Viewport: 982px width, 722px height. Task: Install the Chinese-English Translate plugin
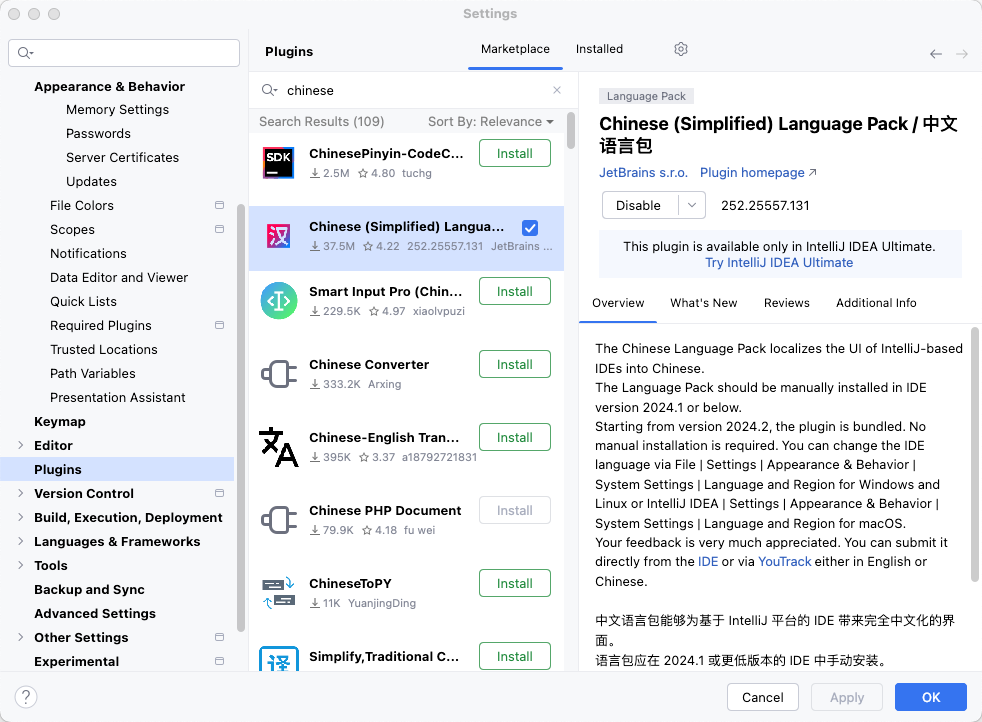coord(515,437)
